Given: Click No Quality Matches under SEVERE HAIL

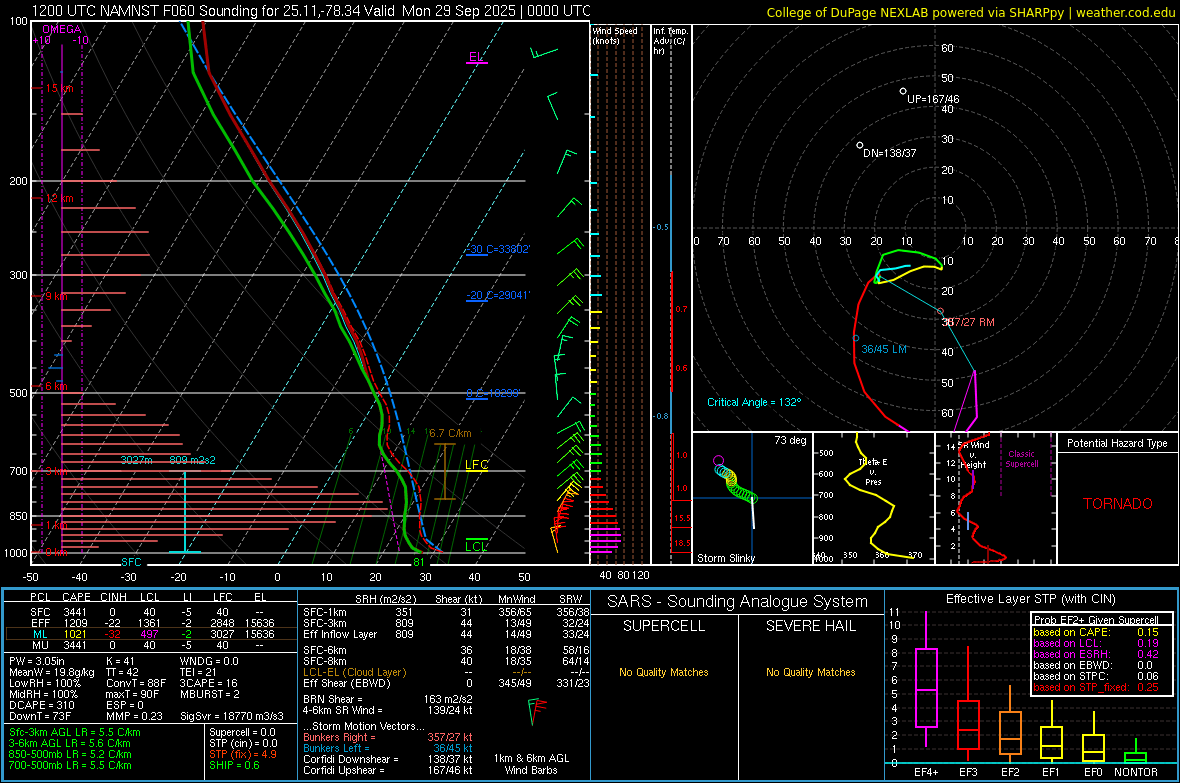Looking at the screenshot, I should click(810, 672).
